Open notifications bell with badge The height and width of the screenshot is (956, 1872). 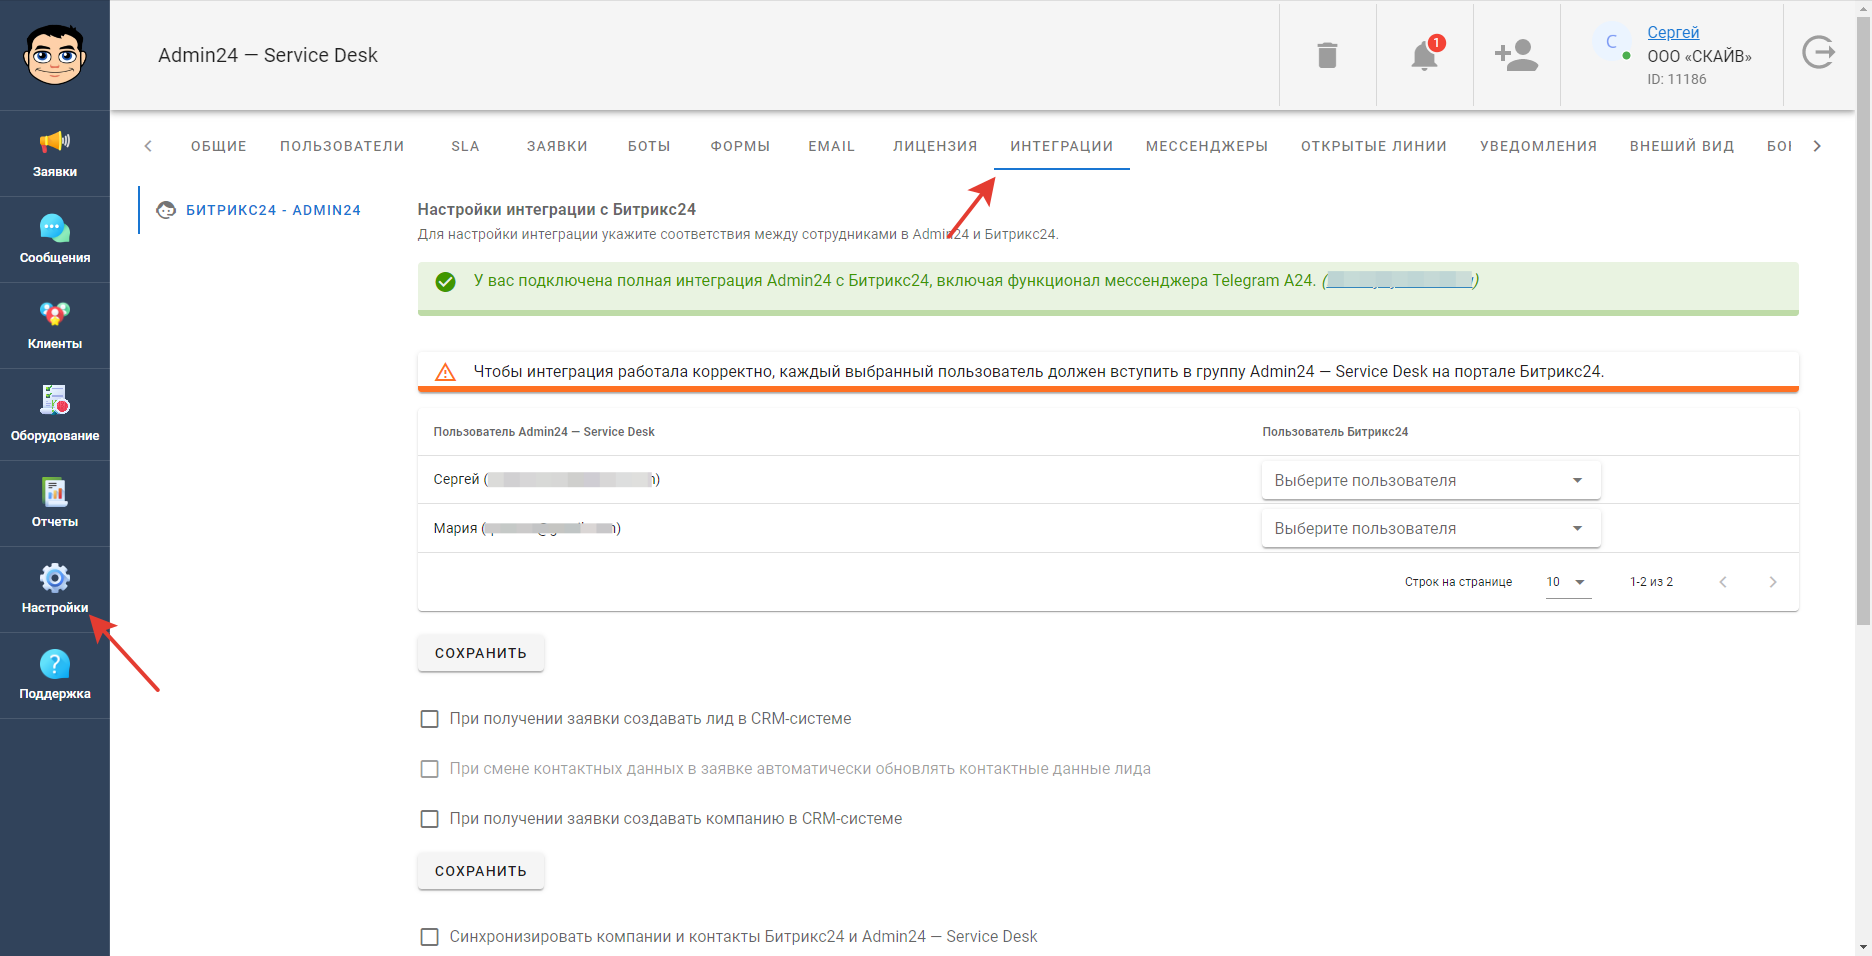pyautogui.click(x=1425, y=55)
